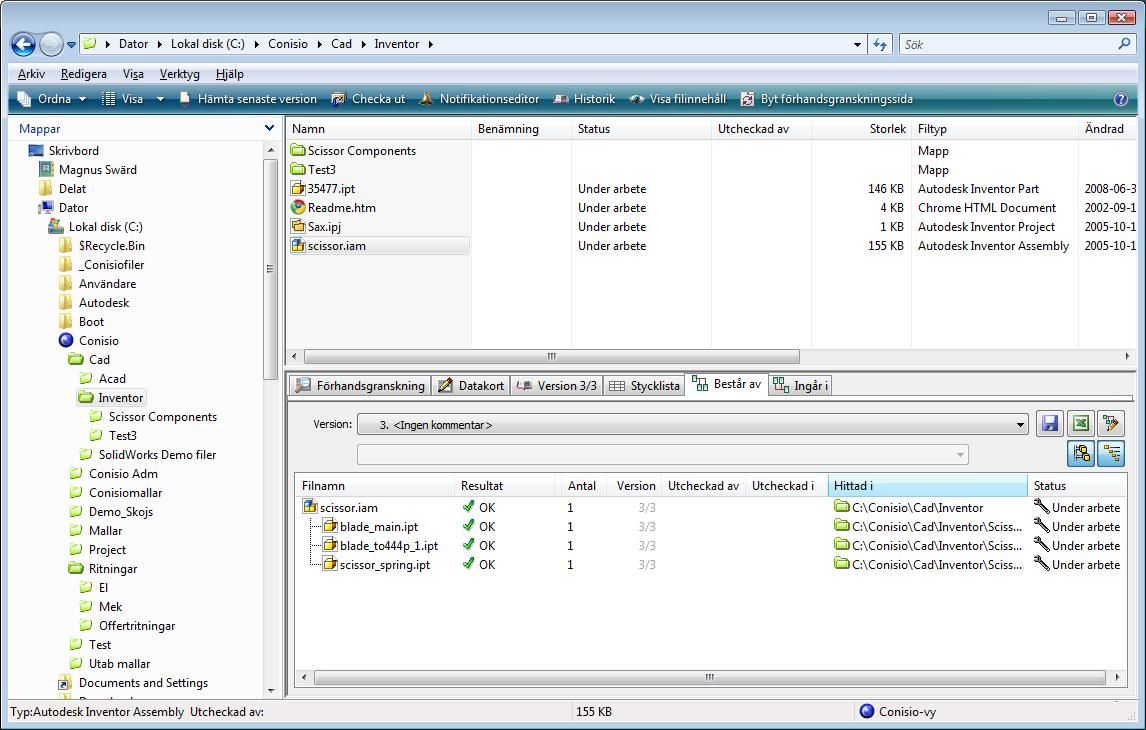Click the file list horizontal scrollbar
The image size is (1146, 730).
(552, 357)
